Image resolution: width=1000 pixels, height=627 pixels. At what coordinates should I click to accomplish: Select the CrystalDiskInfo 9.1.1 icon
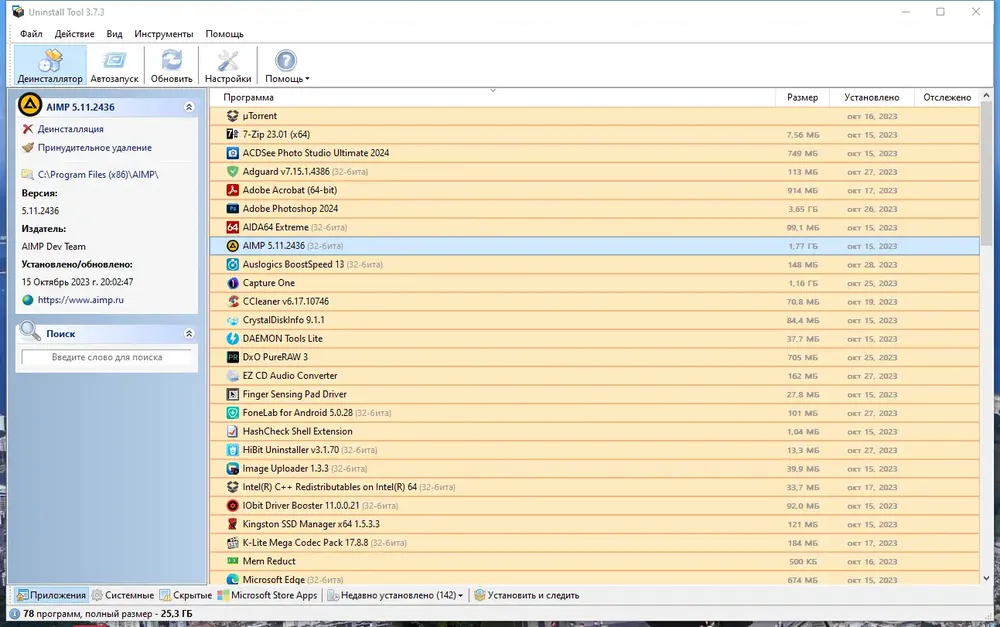(x=233, y=320)
